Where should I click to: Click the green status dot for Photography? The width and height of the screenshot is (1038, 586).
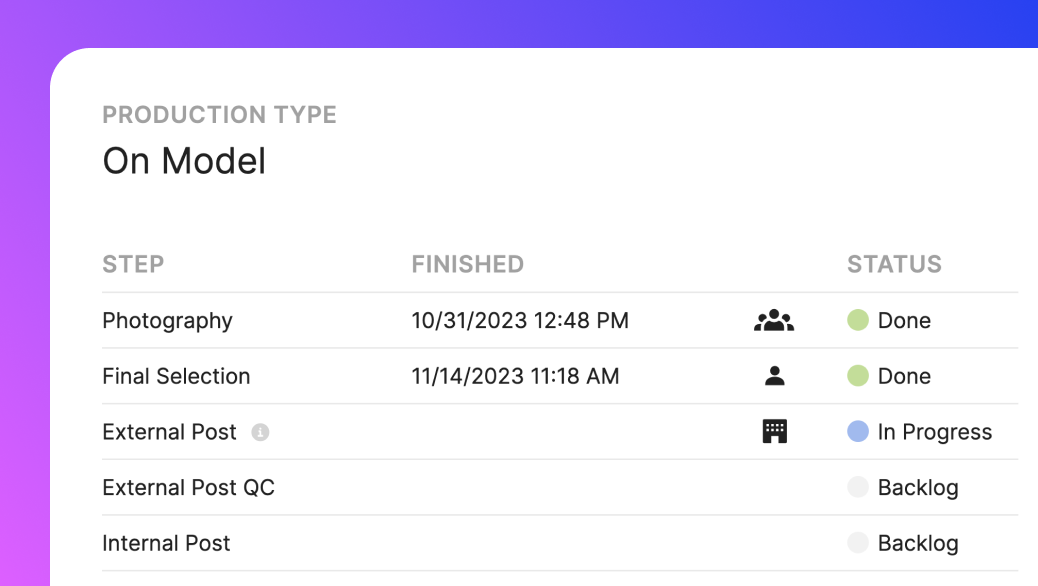click(857, 321)
